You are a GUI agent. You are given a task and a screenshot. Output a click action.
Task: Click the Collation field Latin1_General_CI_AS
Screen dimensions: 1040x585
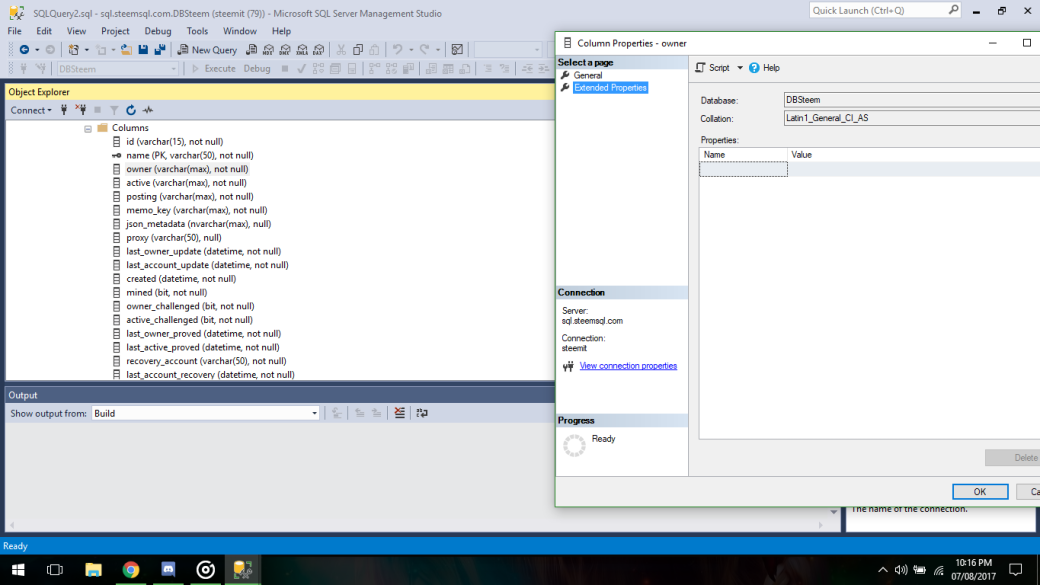(x=911, y=118)
